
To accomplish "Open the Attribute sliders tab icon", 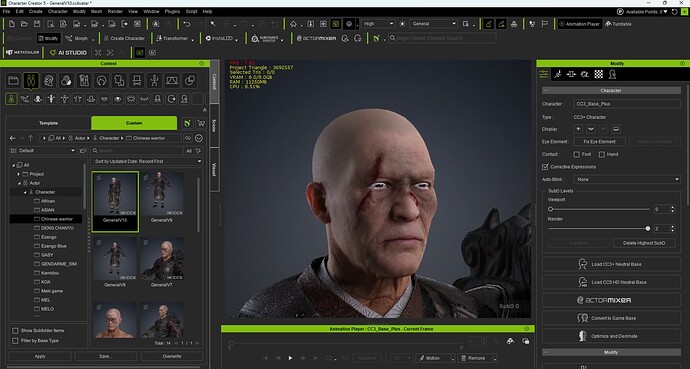I will [544, 74].
